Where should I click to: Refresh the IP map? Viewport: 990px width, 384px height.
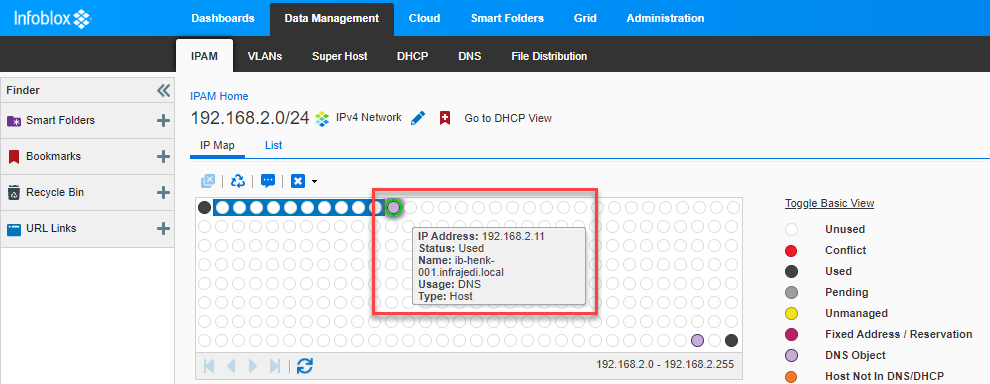point(305,365)
